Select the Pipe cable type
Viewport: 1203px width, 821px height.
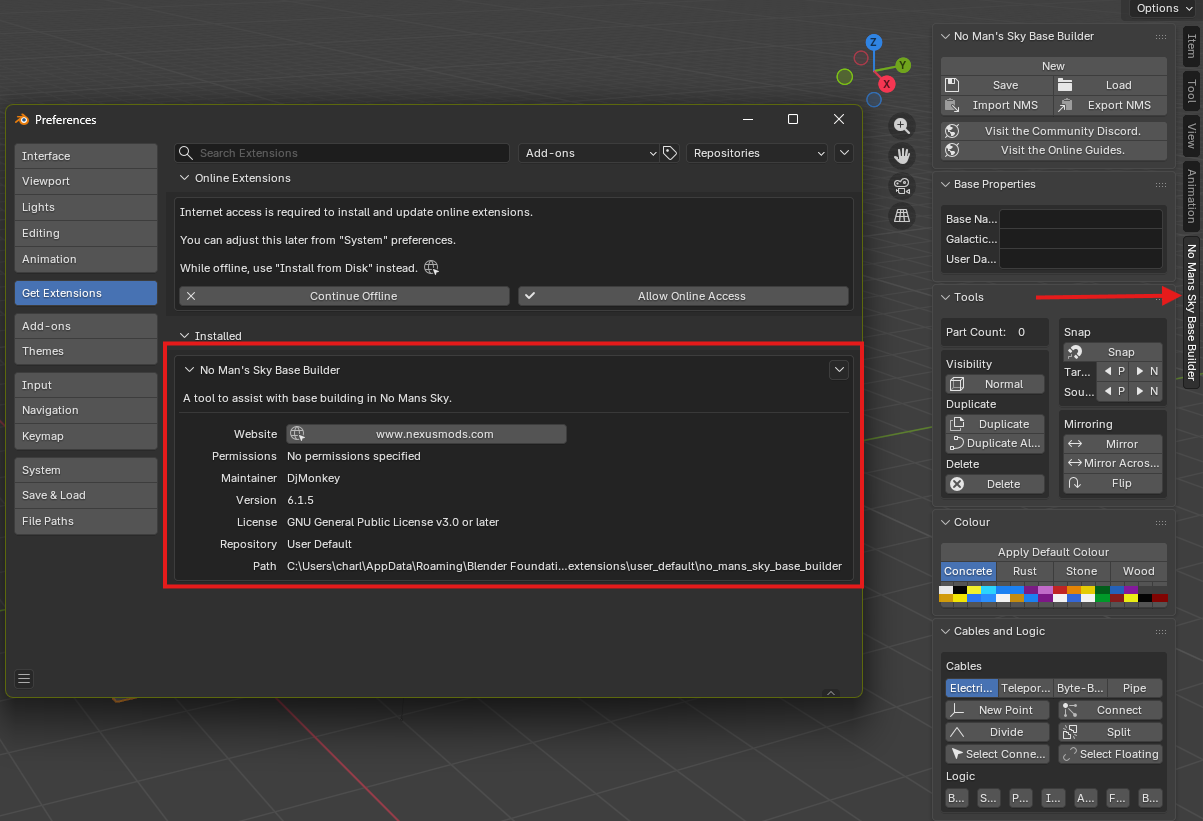pyautogui.click(x=1134, y=688)
